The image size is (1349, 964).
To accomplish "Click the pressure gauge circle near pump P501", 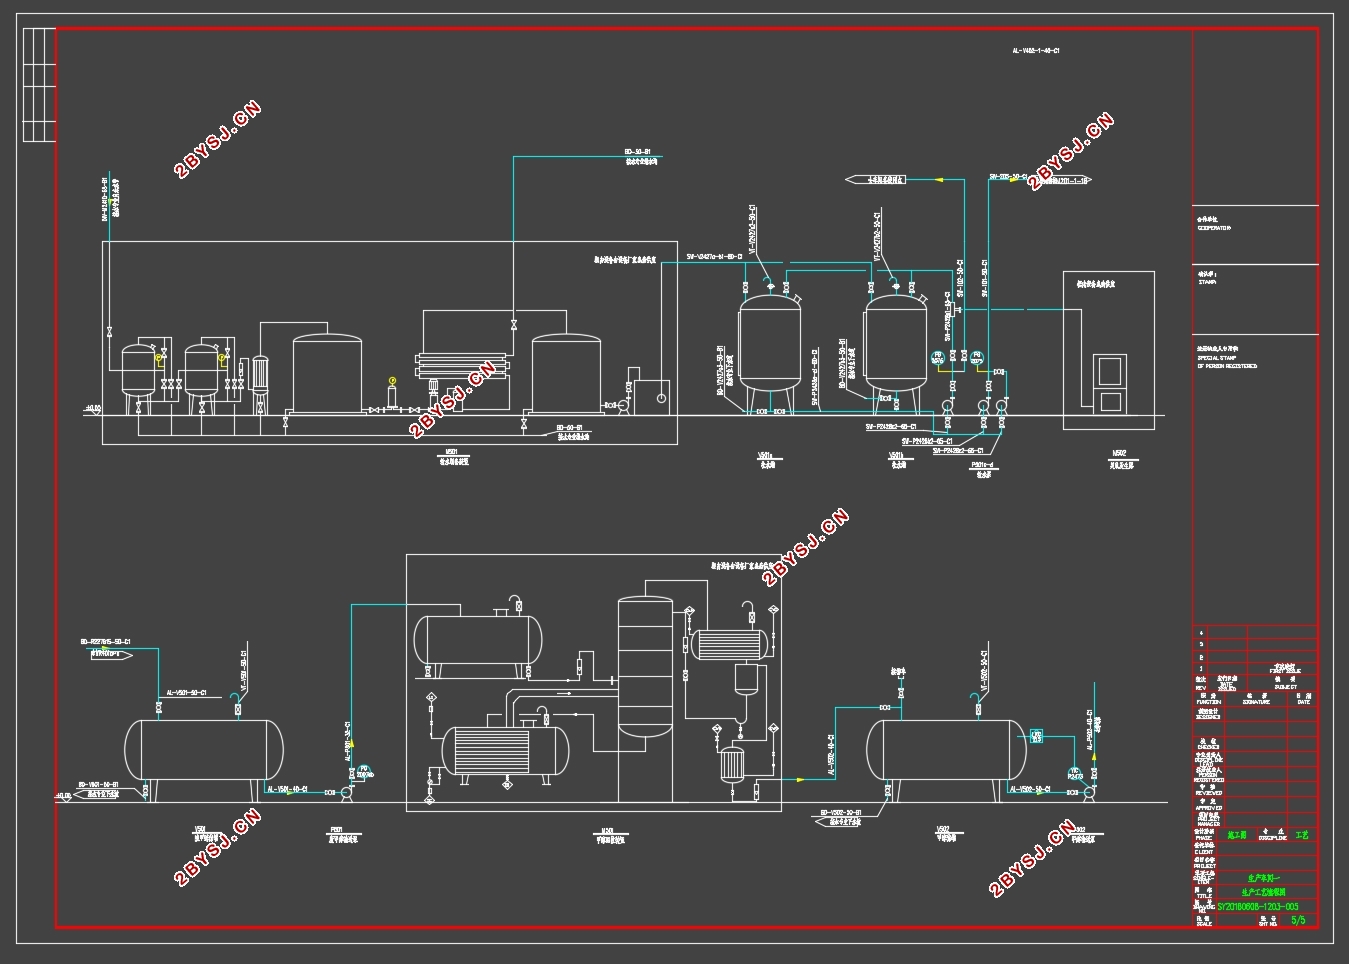I will (364, 771).
